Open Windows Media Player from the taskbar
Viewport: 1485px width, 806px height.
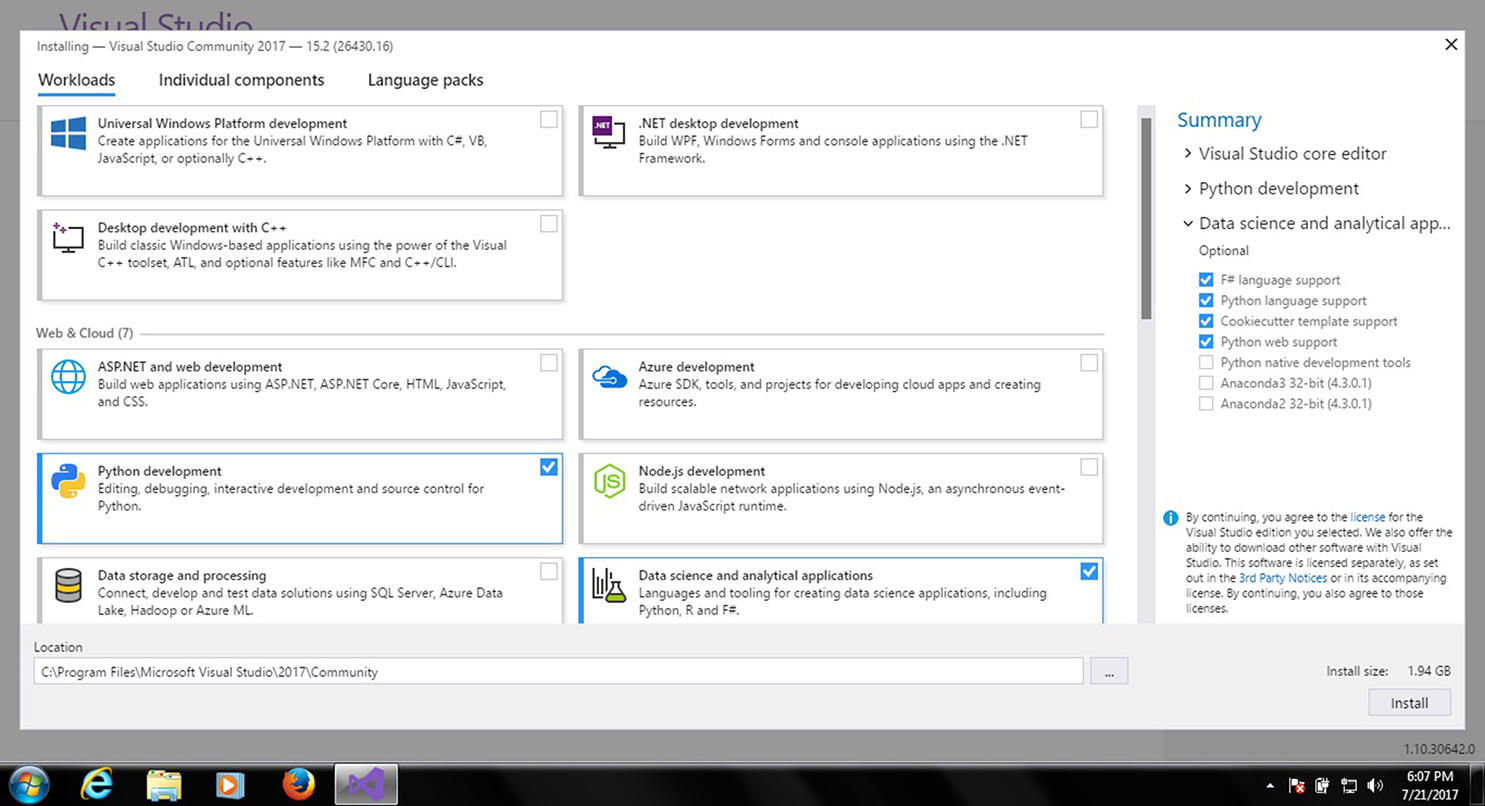[231, 783]
